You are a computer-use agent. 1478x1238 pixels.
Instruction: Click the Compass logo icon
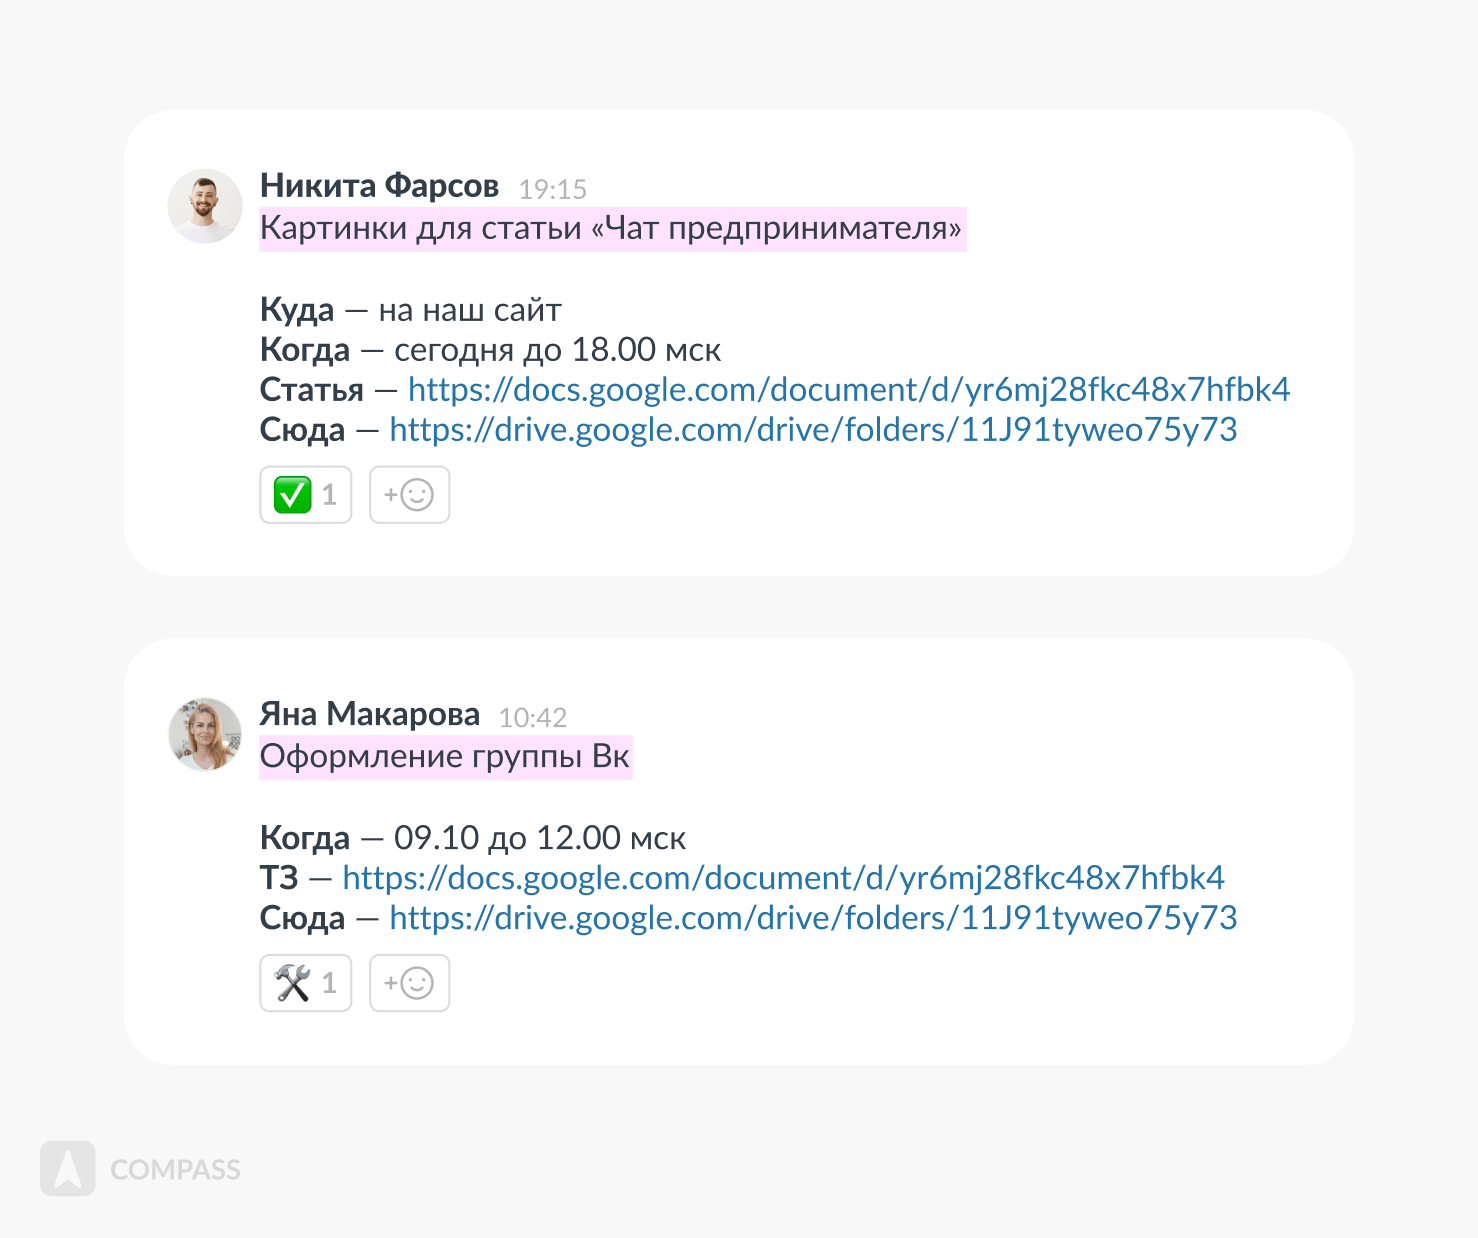coord(68,1168)
